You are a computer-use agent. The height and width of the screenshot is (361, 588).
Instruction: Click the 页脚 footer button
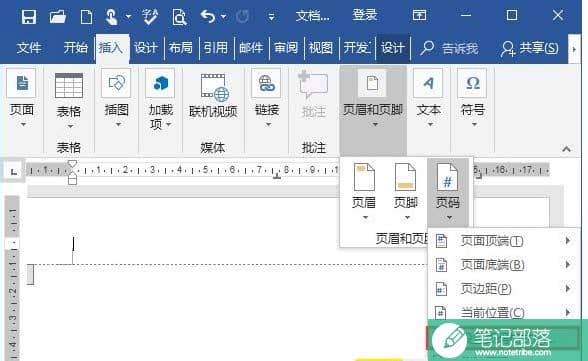[x=406, y=192]
